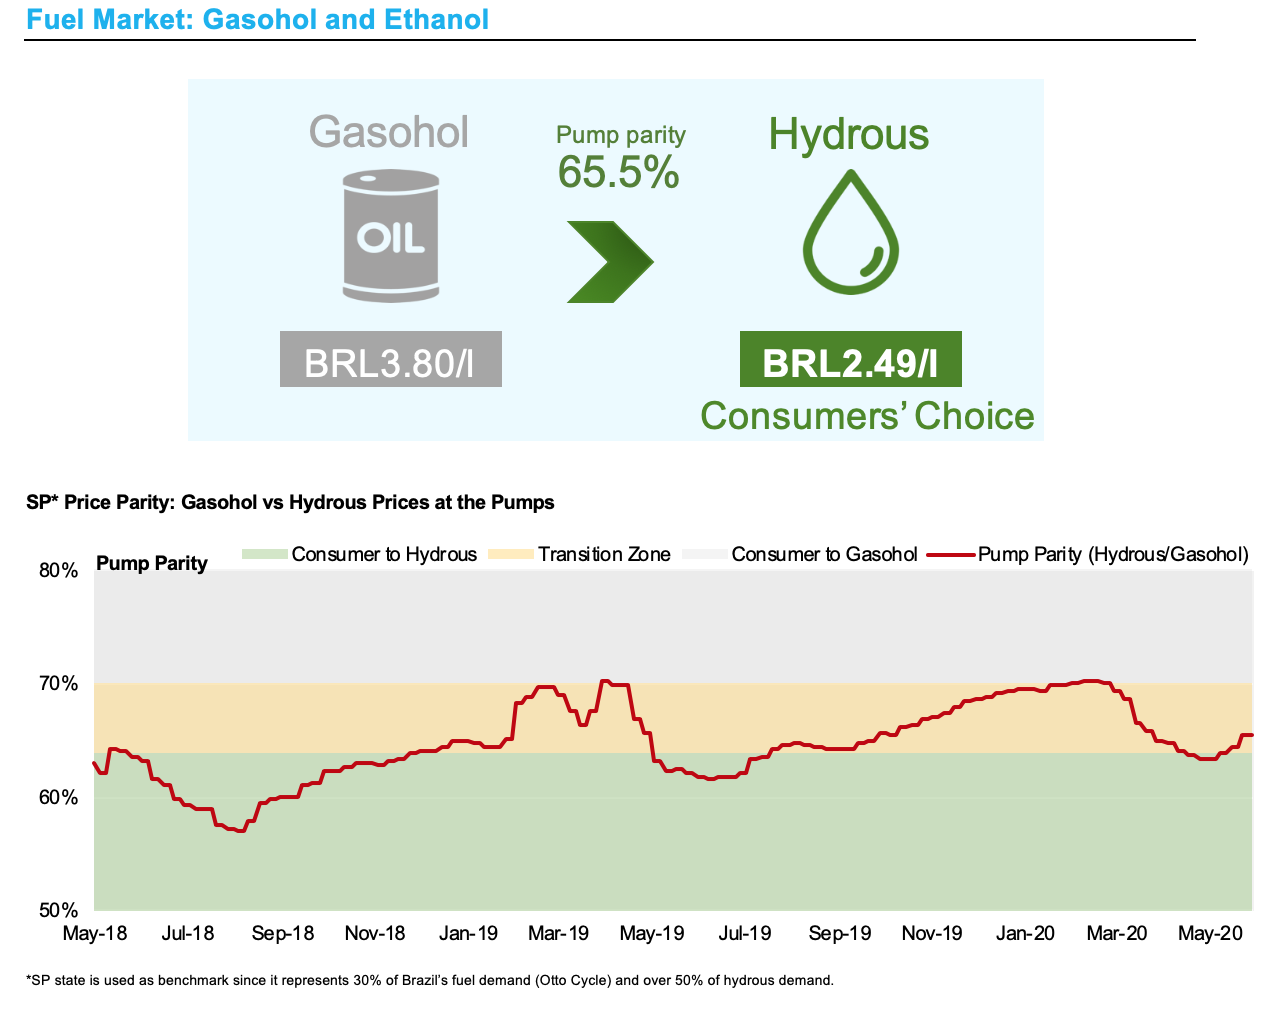Click the May-18 x-axis label

95,933
